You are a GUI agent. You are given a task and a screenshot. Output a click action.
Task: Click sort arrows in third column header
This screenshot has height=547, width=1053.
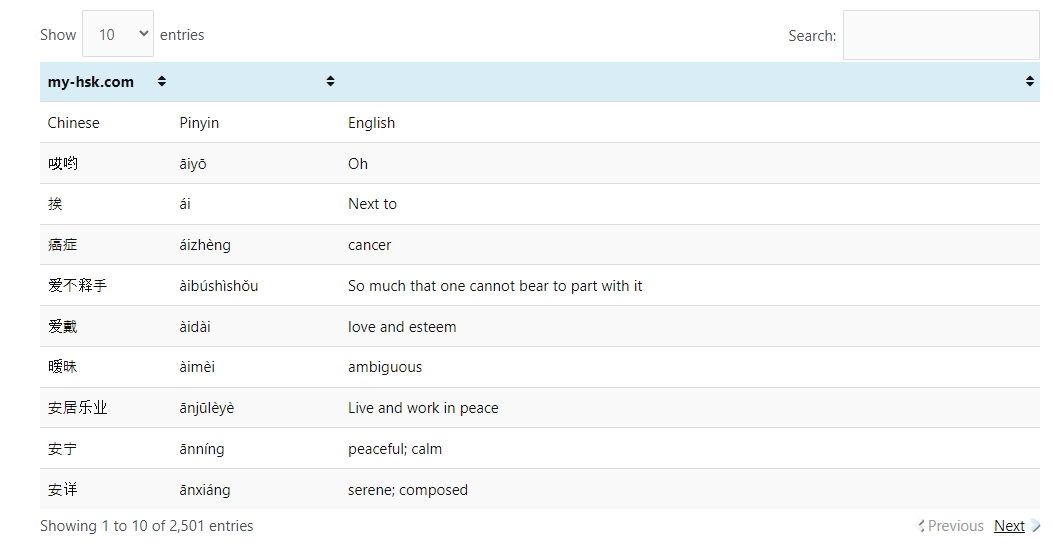point(1029,82)
